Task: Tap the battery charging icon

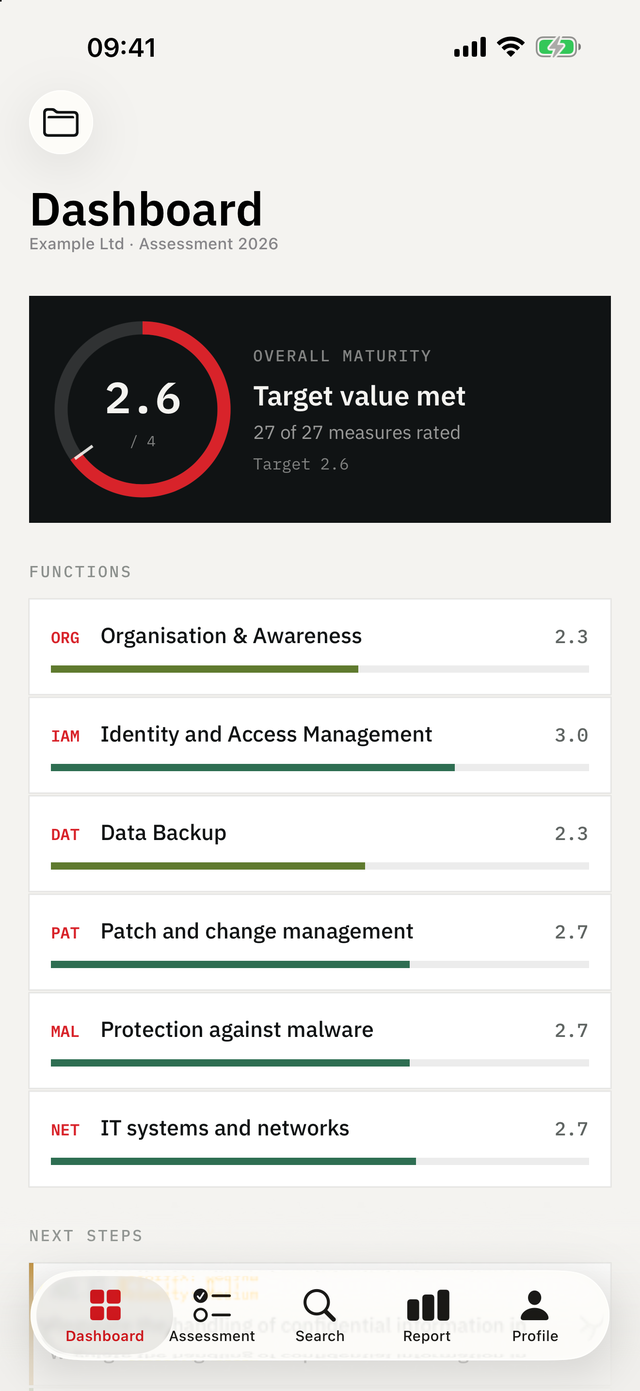Action: pyautogui.click(x=558, y=47)
